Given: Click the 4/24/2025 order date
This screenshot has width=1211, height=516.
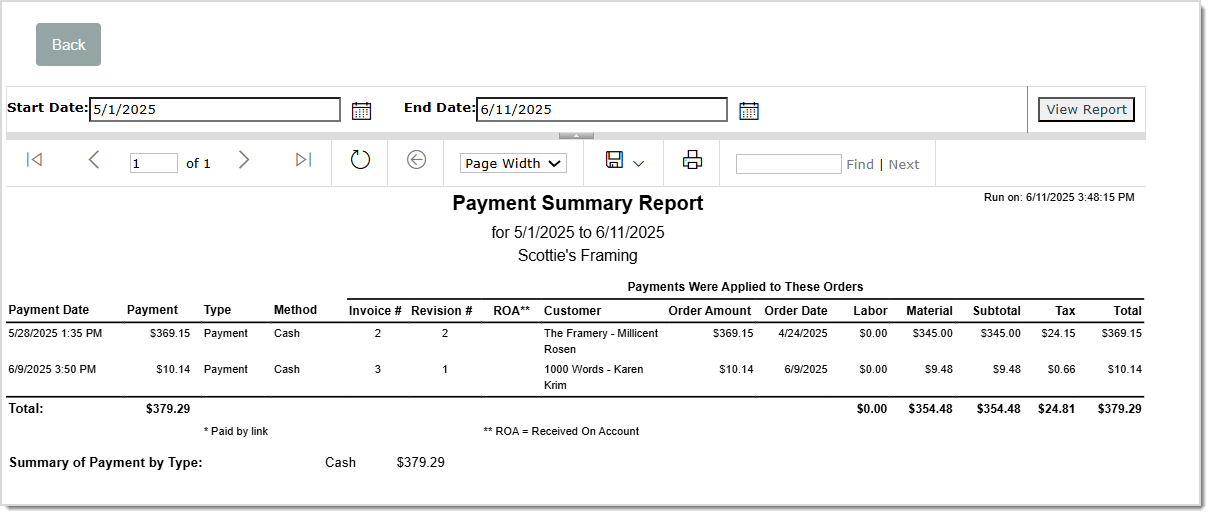Looking at the screenshot, I should 803,333.
